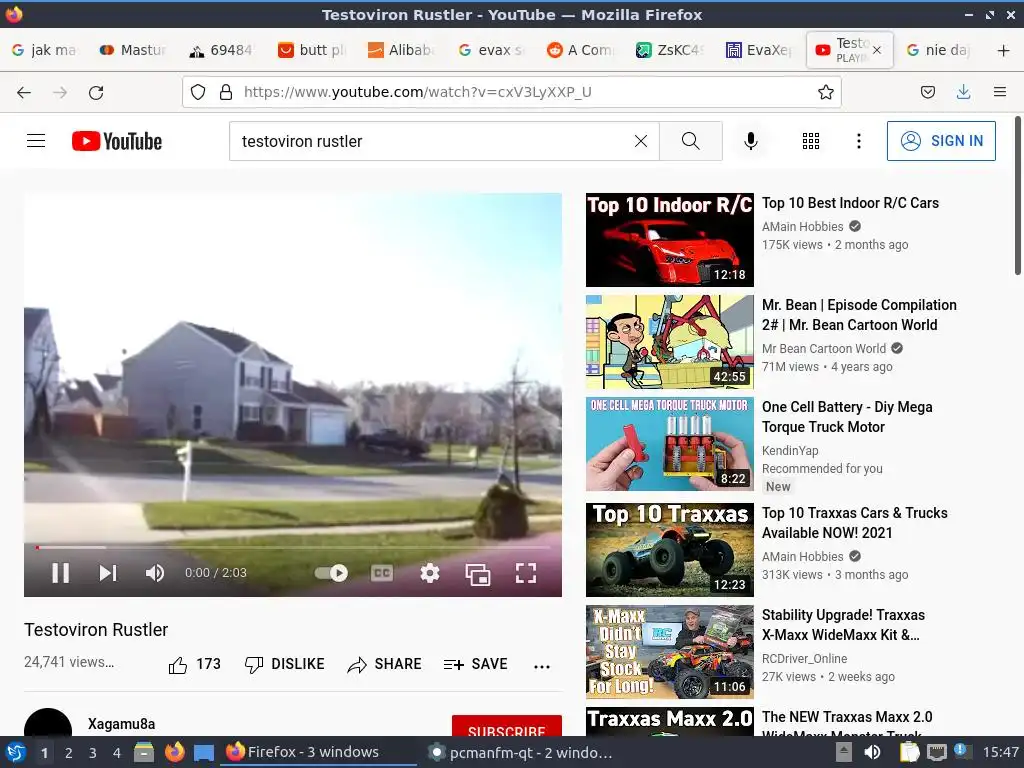Open a new Firefox tab

point(1003,50)
